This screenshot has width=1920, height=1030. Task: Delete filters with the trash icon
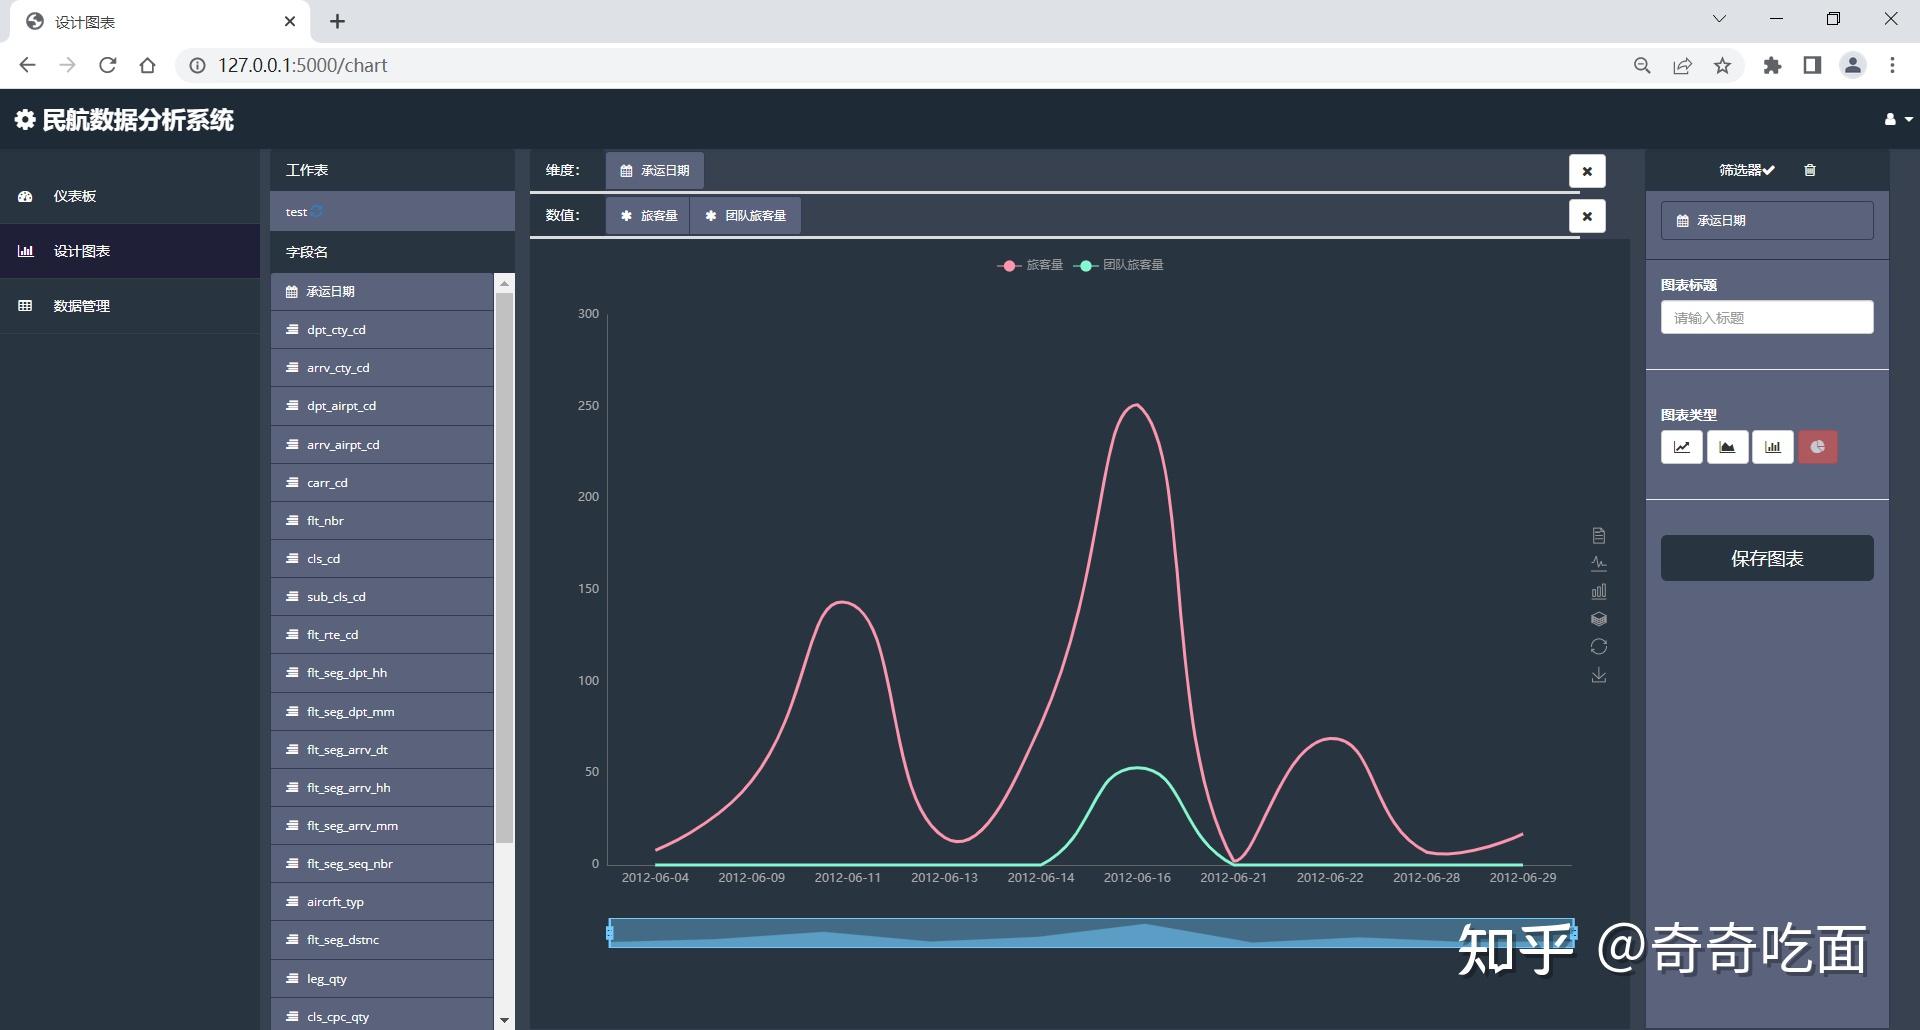click(1810, 170)
